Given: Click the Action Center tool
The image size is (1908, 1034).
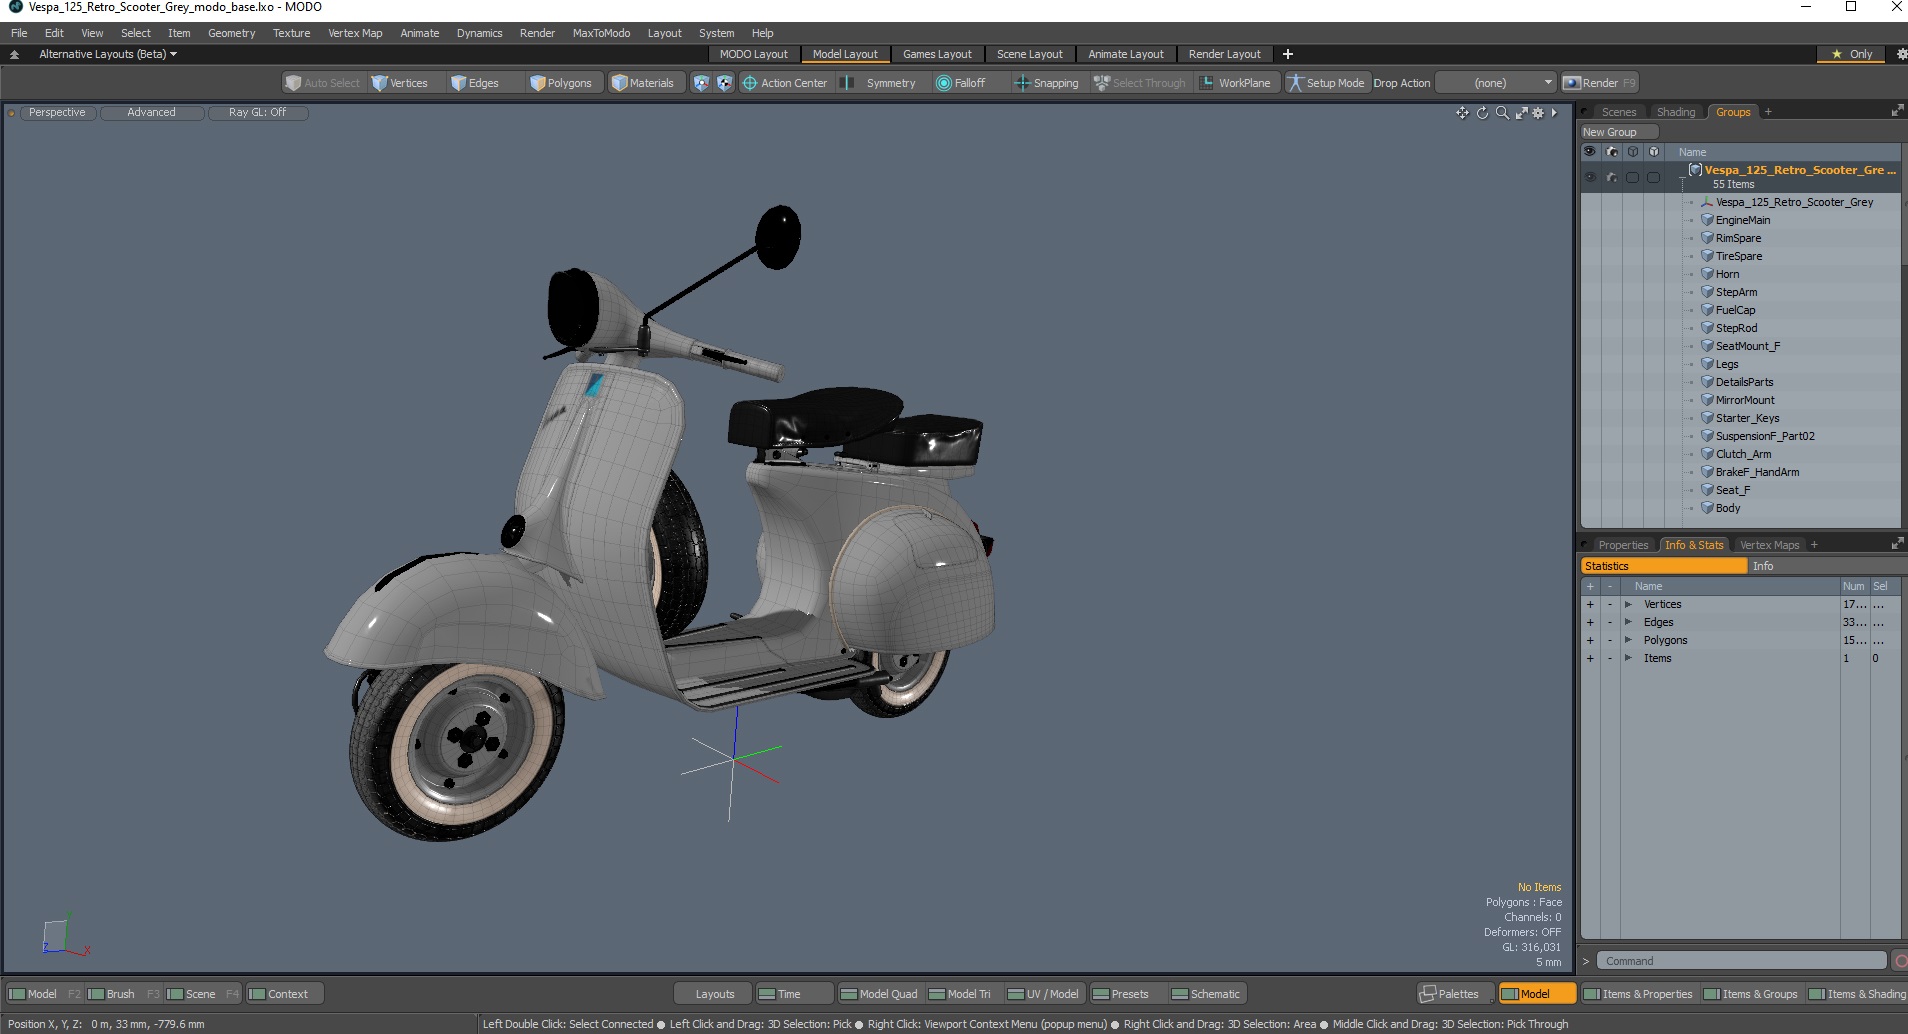Looking at the screenshot, I should pyautogui.click(x=784, y=83).
